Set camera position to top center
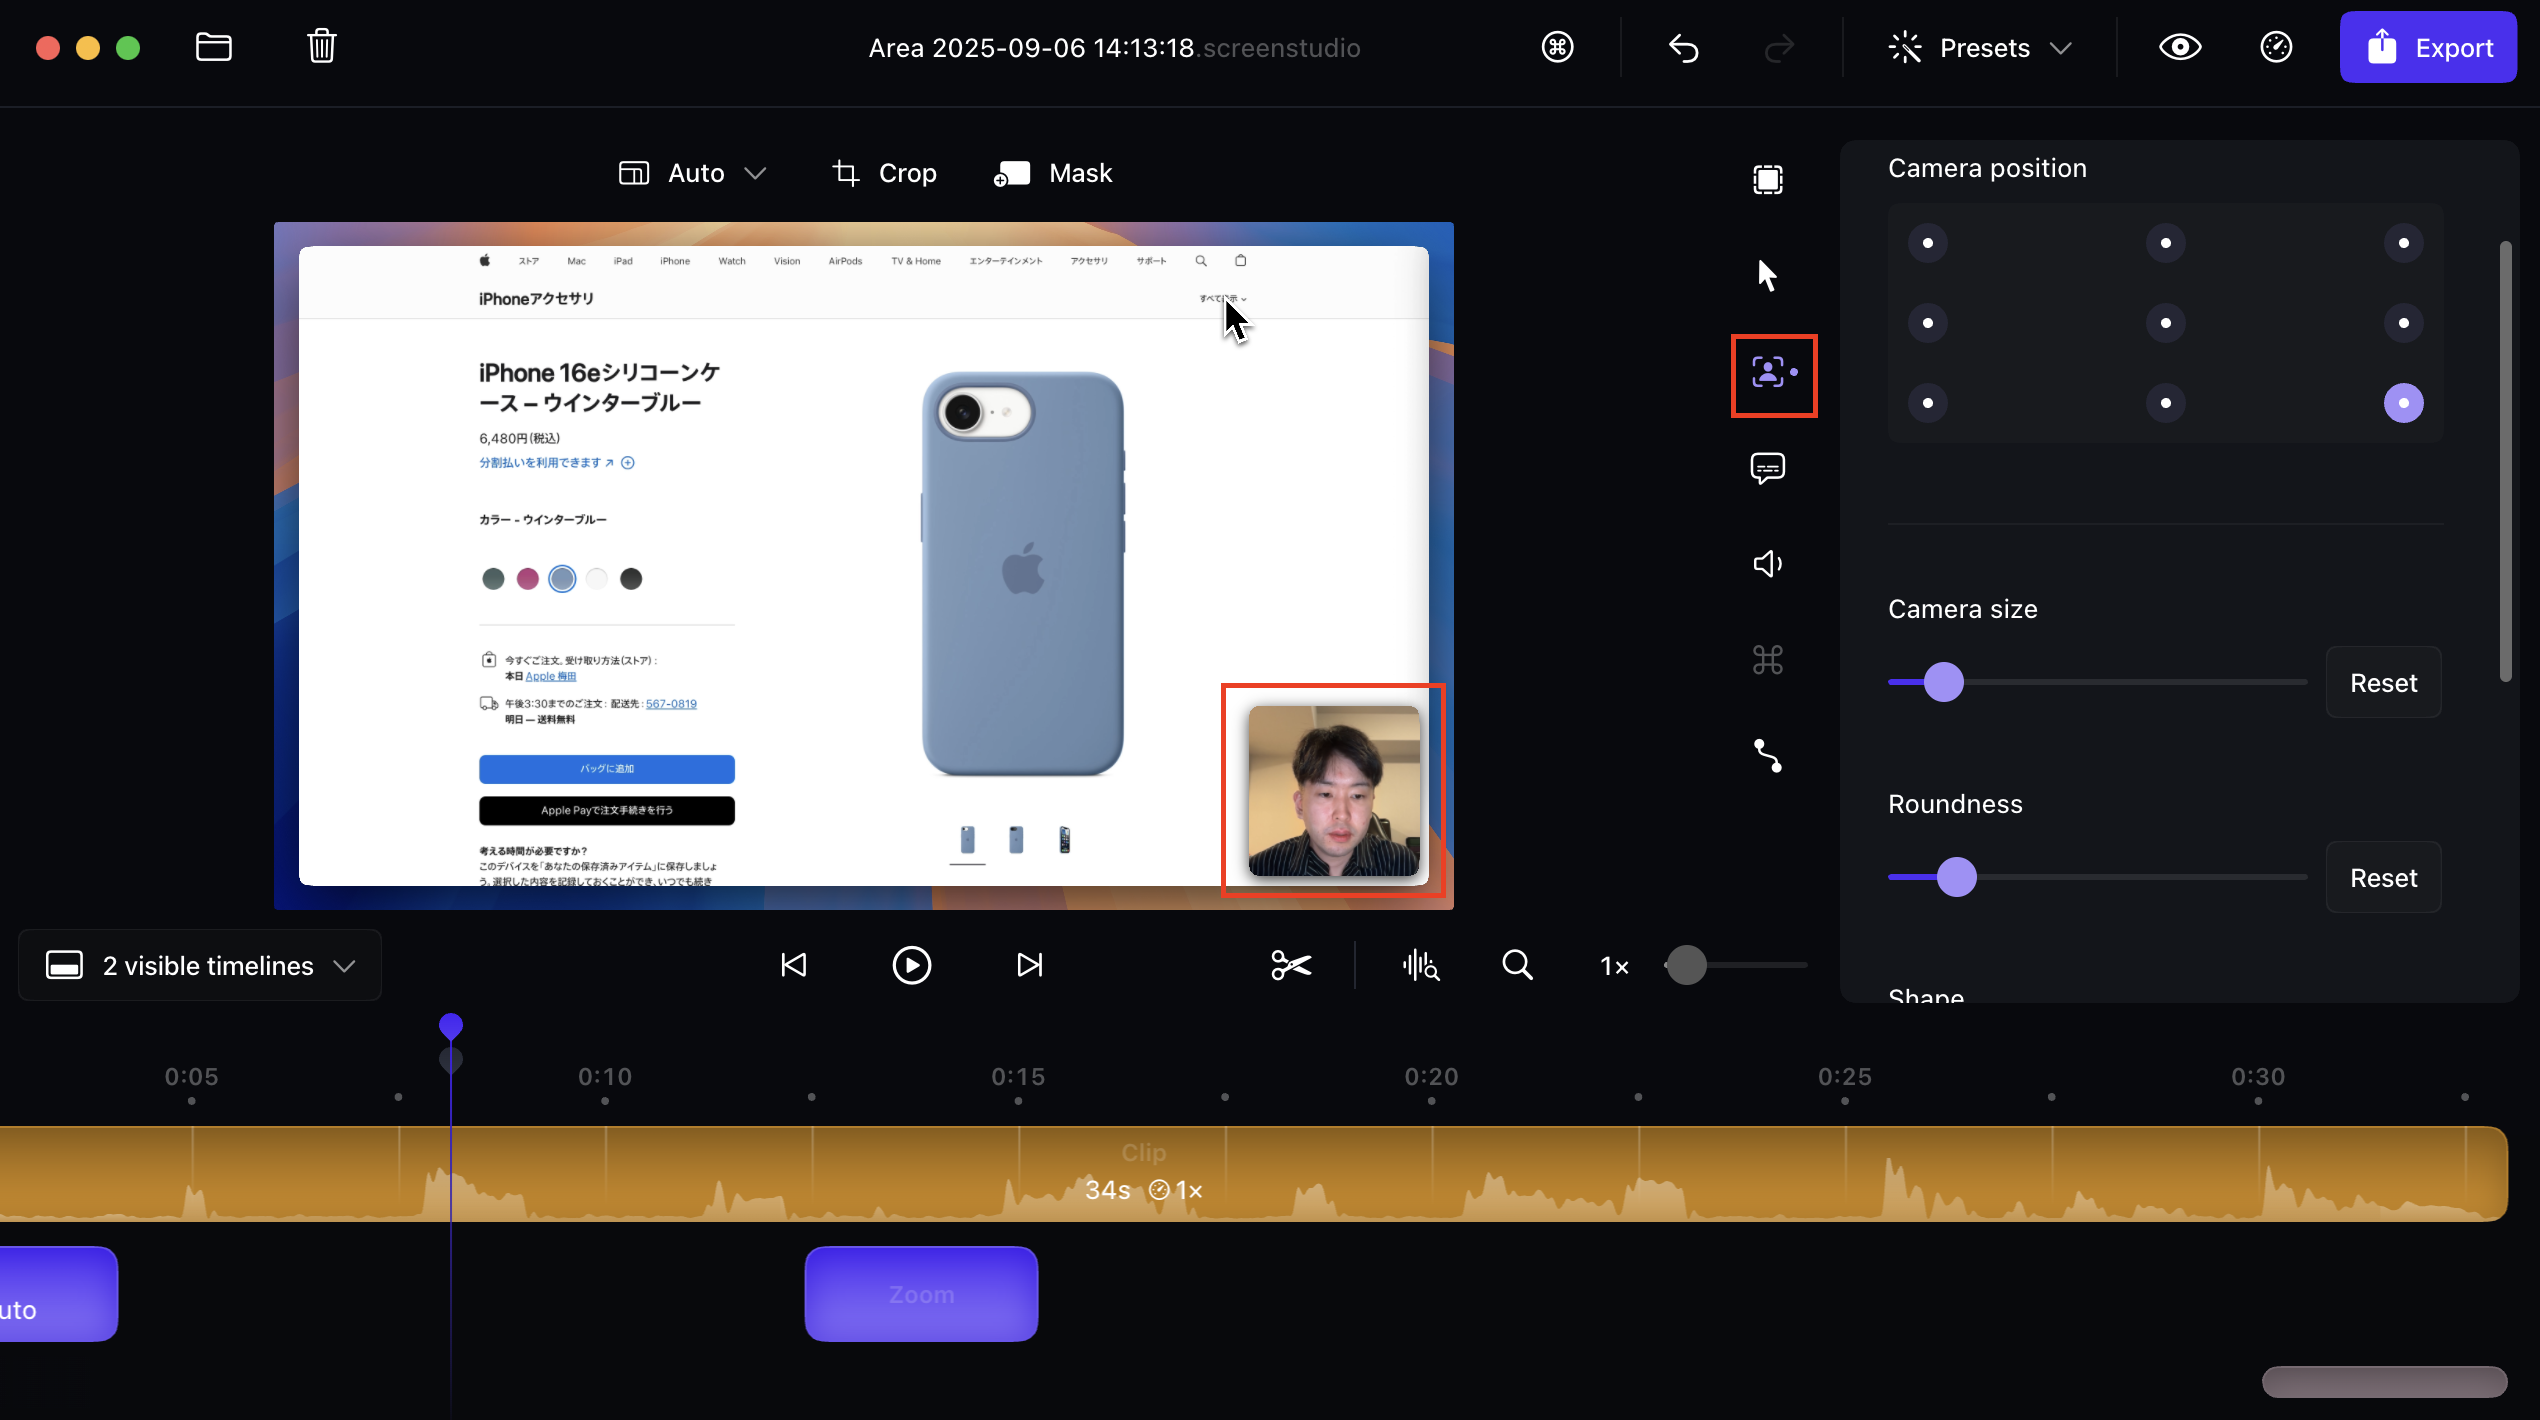The height and width of the screenshot is (1420, 2540). [x=2166, y=243]
